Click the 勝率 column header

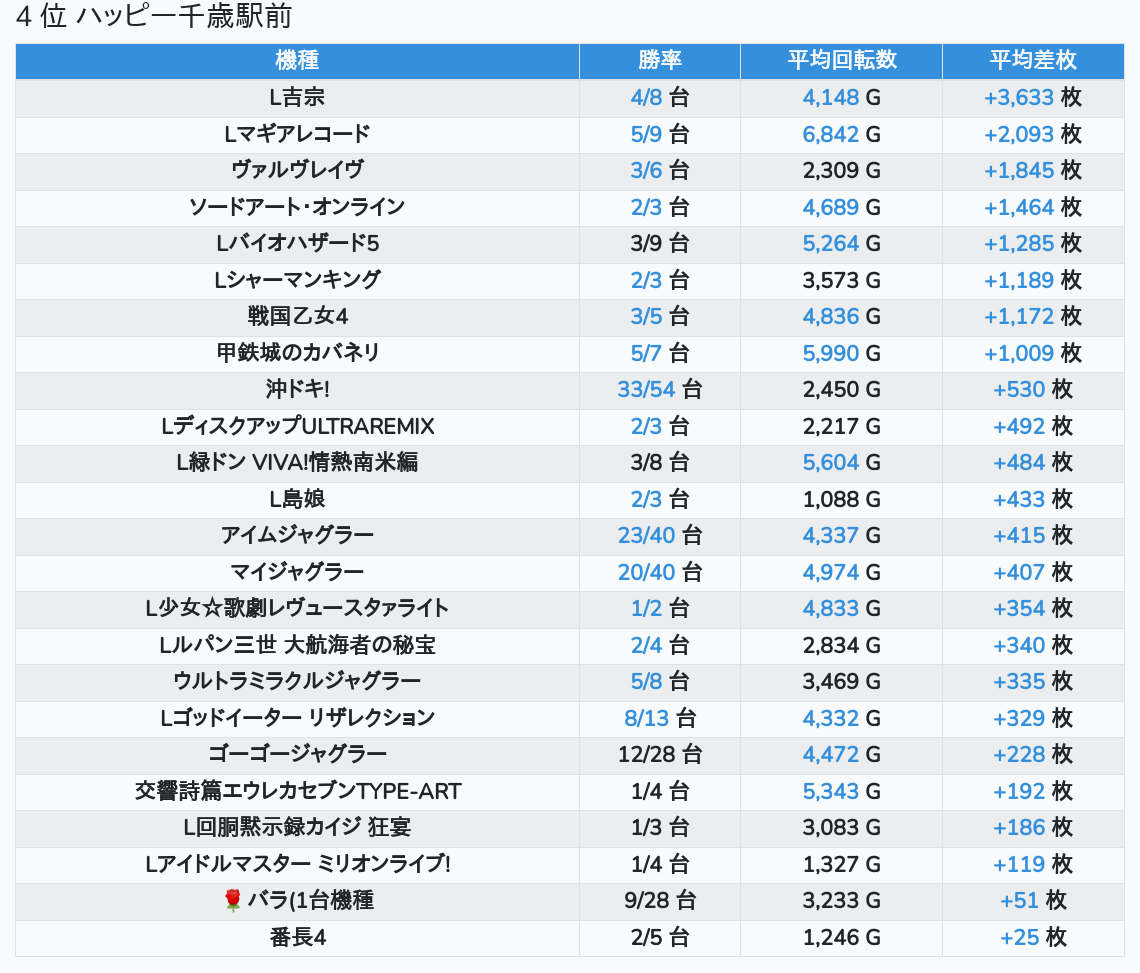coord(659,60)
